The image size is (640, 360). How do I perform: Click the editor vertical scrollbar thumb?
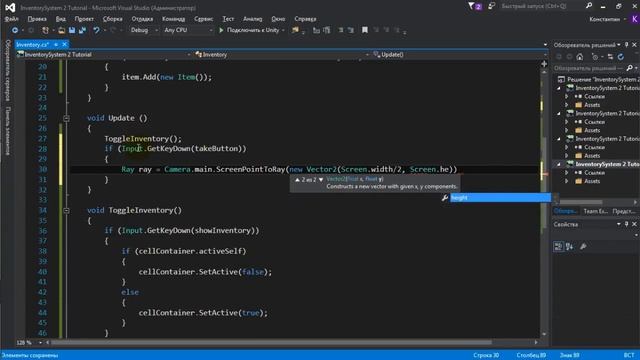544,184
